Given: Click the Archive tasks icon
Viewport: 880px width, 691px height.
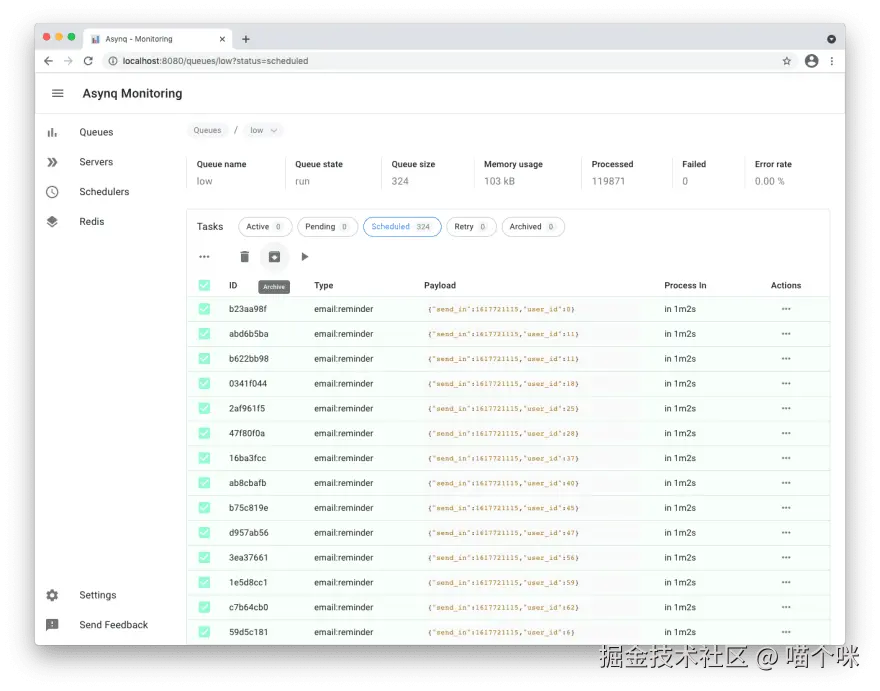Looking at the screenshot, I should (x=274, y=257).
